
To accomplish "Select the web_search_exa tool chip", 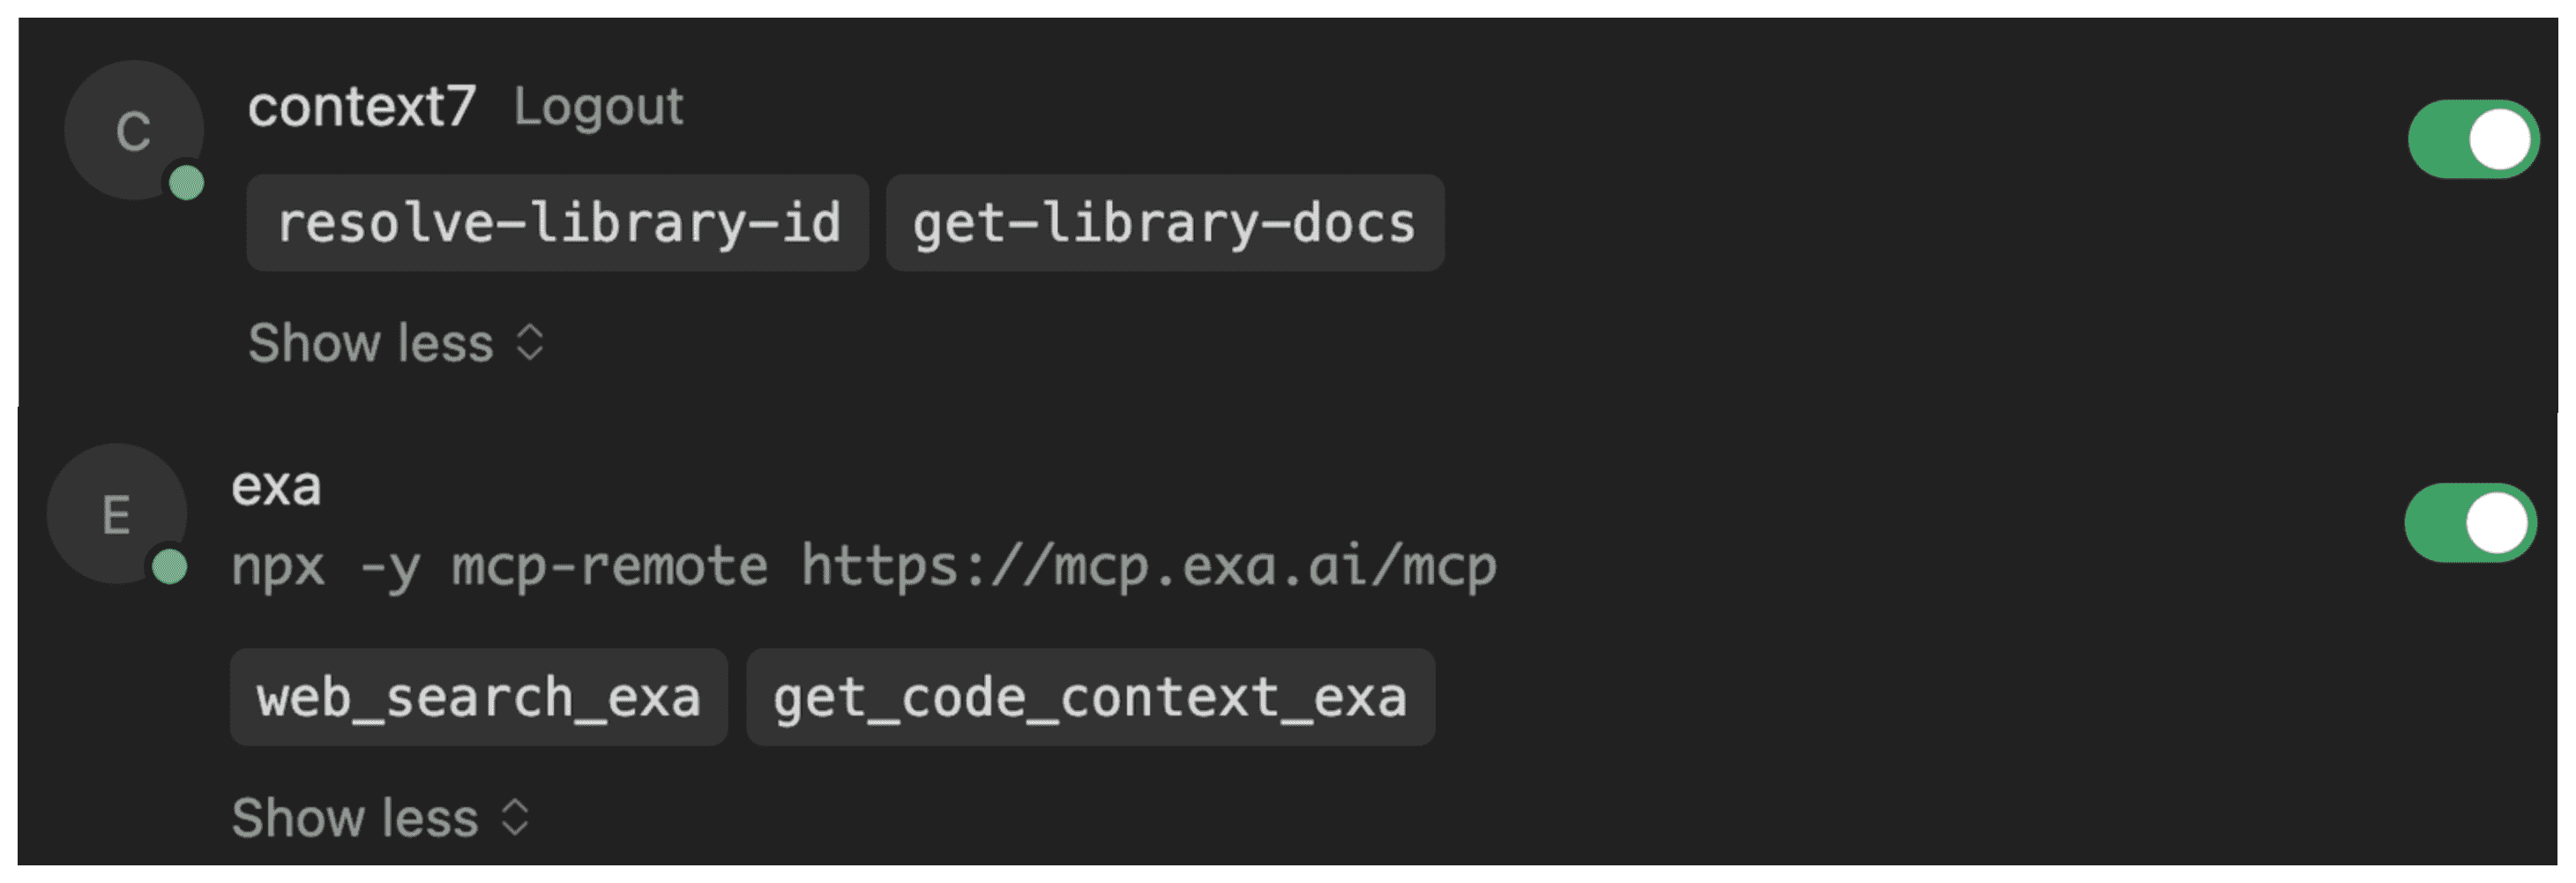I will [478, 697].
